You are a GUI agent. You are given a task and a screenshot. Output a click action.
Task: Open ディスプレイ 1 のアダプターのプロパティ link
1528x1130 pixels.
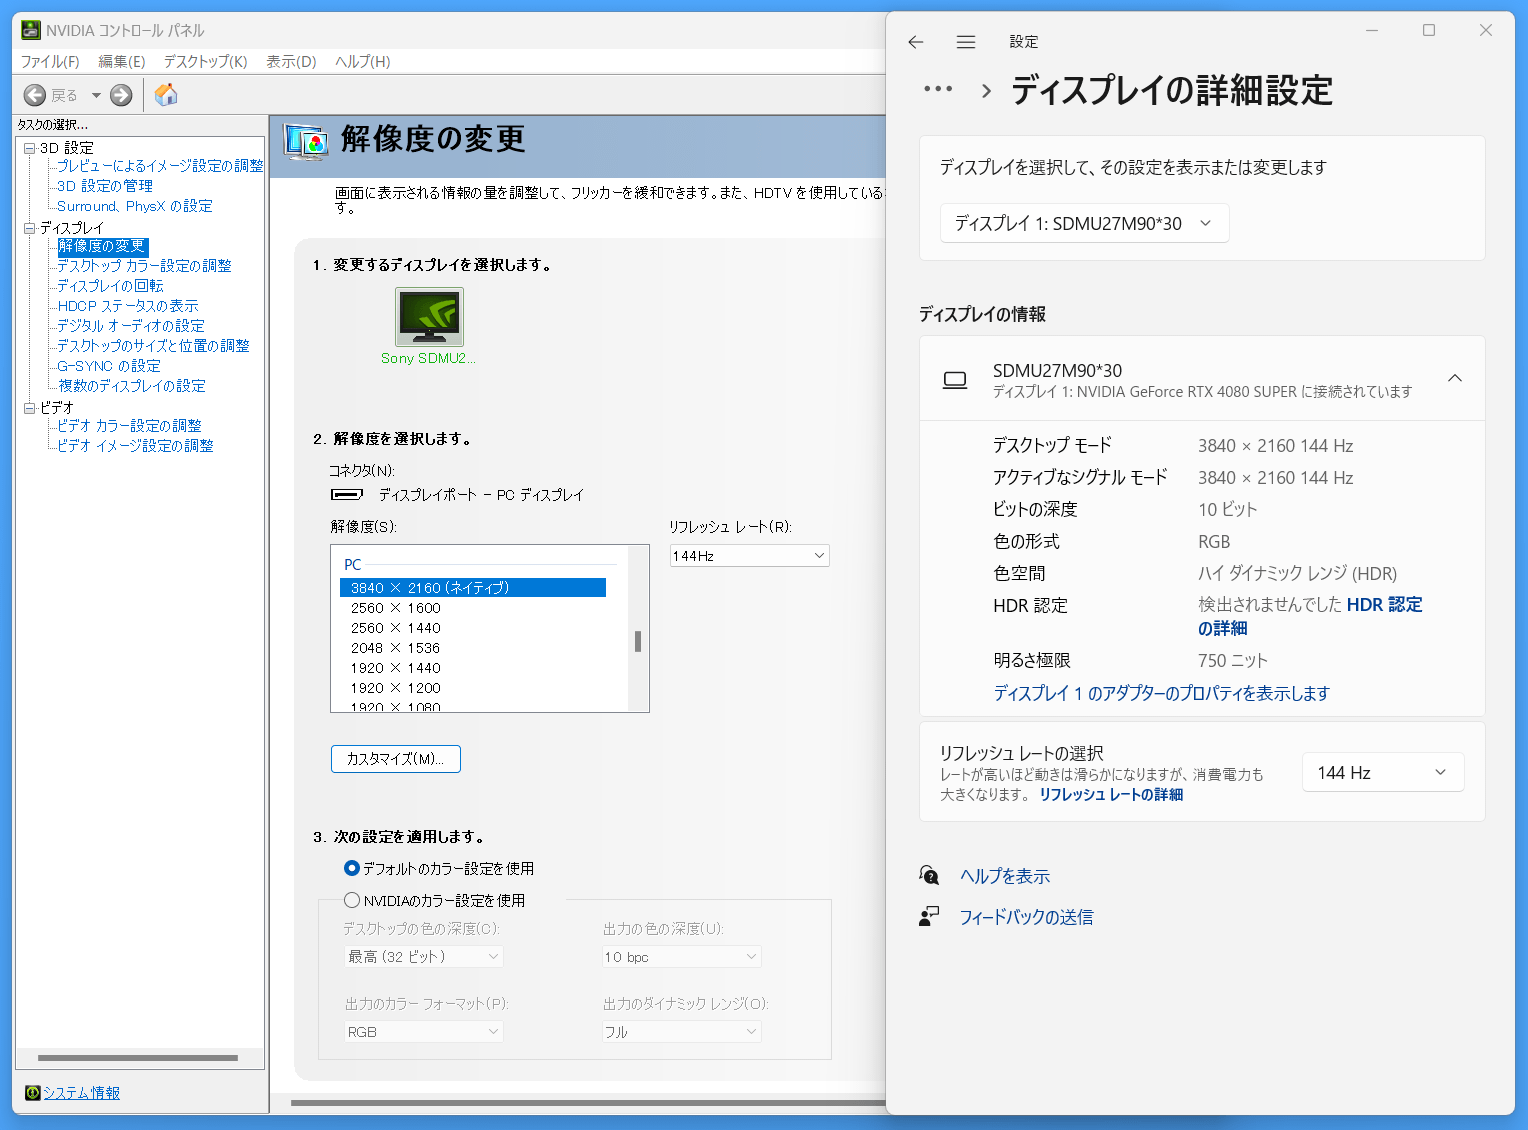point(1161,693)
